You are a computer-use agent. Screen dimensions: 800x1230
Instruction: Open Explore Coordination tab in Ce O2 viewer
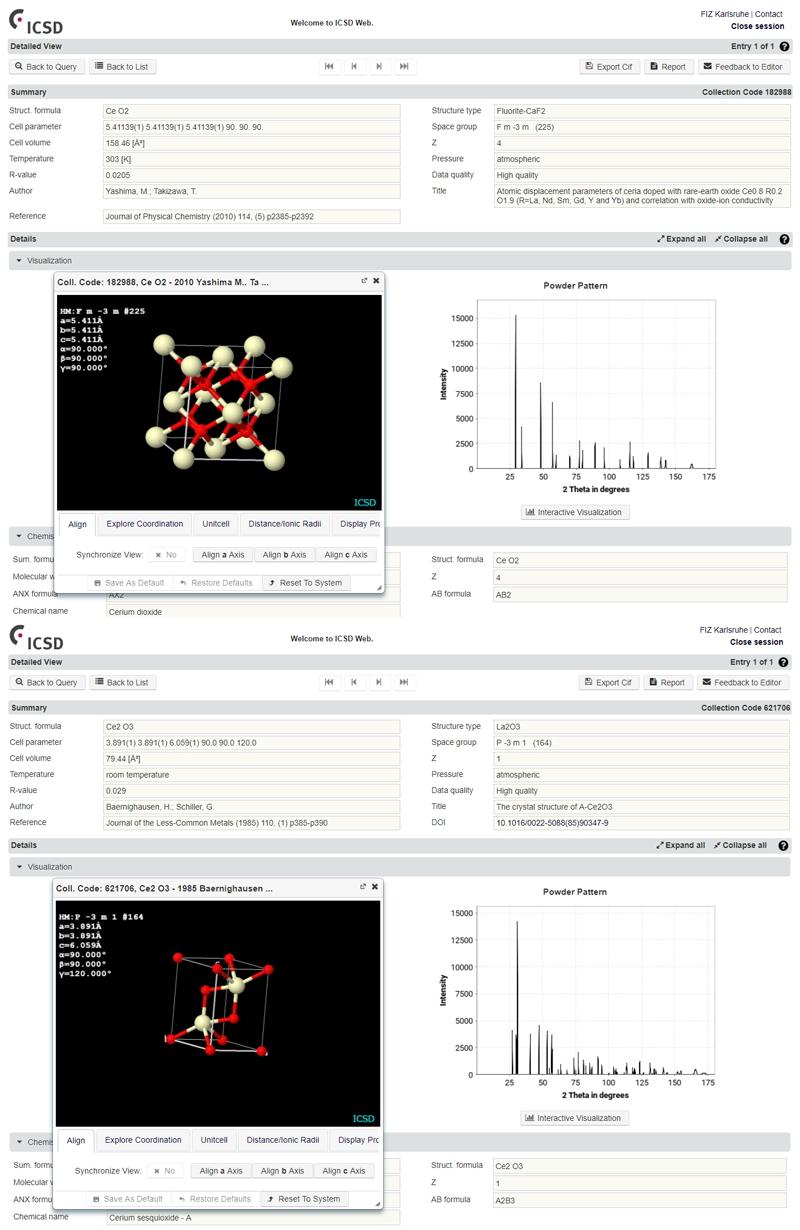pyautogui.click(x=145, y=524)
